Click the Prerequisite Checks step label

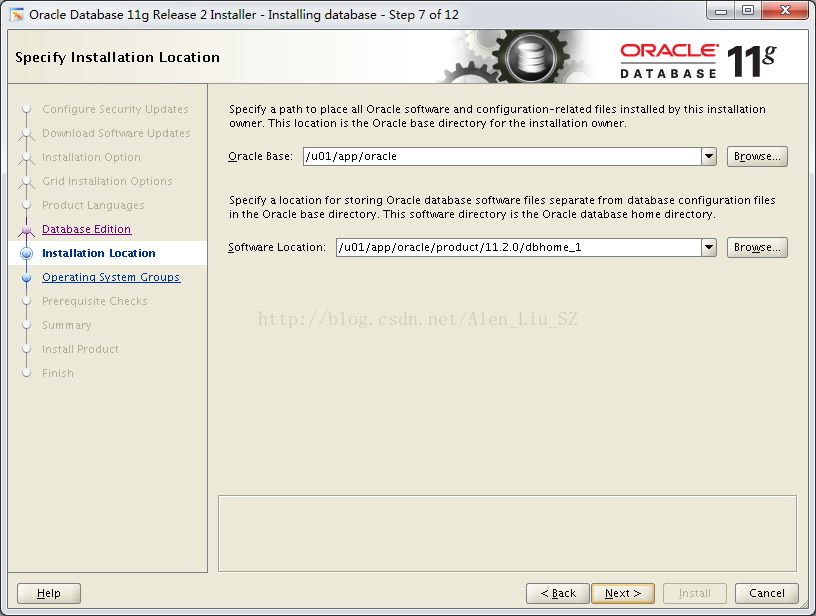pos(95,301)
